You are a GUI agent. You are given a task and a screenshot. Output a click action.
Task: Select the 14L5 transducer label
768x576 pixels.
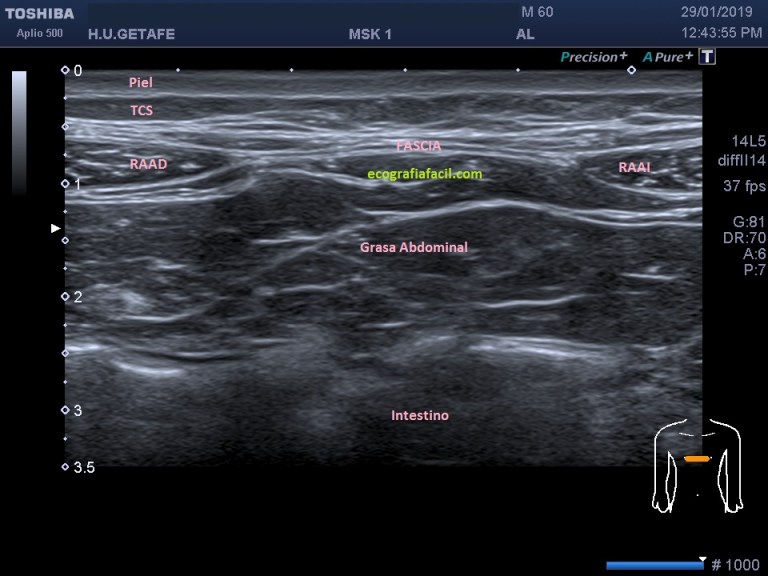click(747, 141)
